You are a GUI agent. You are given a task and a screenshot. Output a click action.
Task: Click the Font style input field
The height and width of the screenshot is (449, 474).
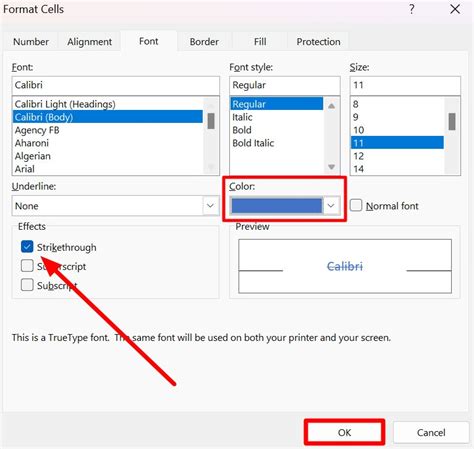(x=285, y=85)
